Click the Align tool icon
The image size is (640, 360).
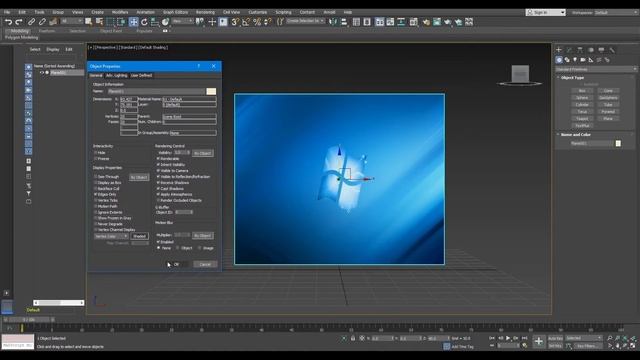click(x=344, y=22)
